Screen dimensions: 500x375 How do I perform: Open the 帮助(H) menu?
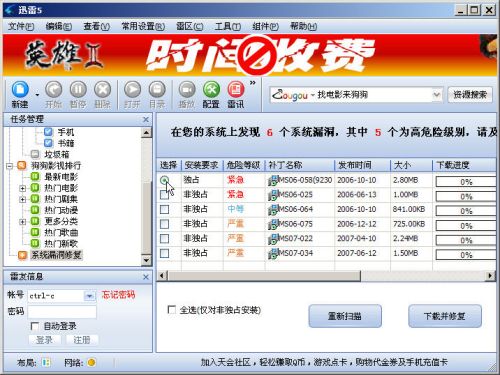click(x=303, y=26)
